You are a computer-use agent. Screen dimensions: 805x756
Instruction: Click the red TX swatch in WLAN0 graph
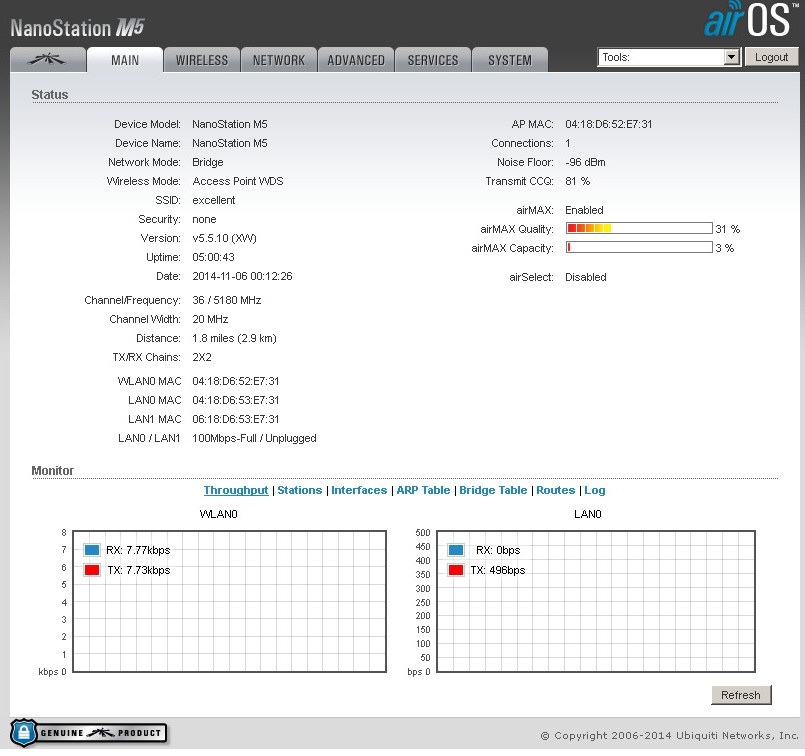click(92, 570)
